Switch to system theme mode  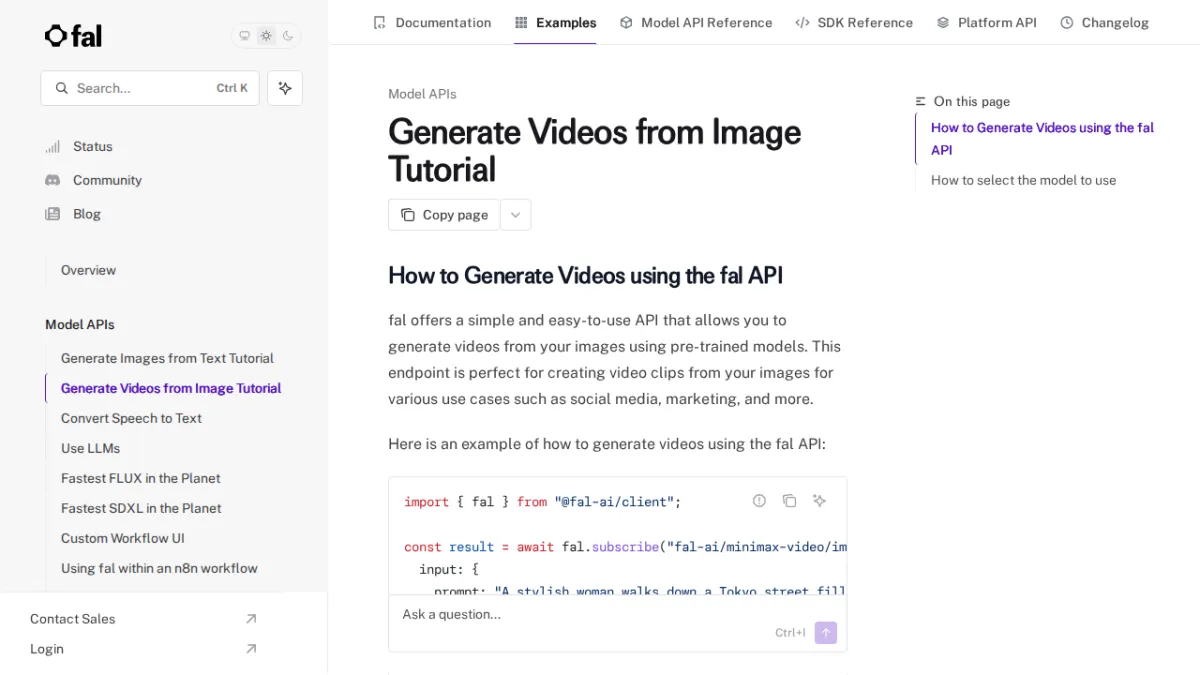244,36
